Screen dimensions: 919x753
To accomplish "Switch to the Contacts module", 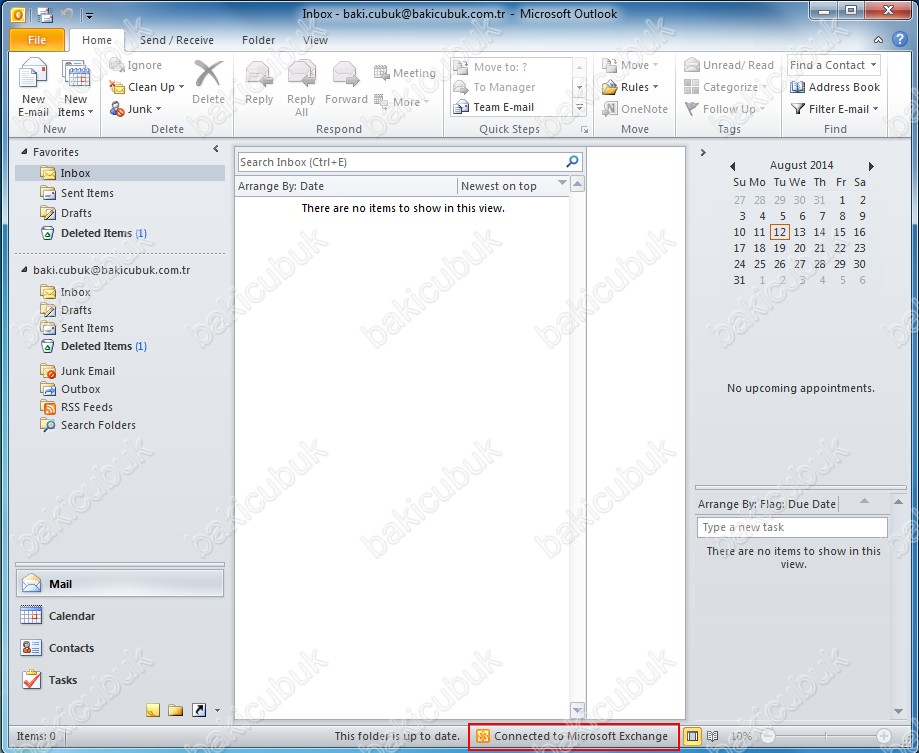I will pos(120,648).
